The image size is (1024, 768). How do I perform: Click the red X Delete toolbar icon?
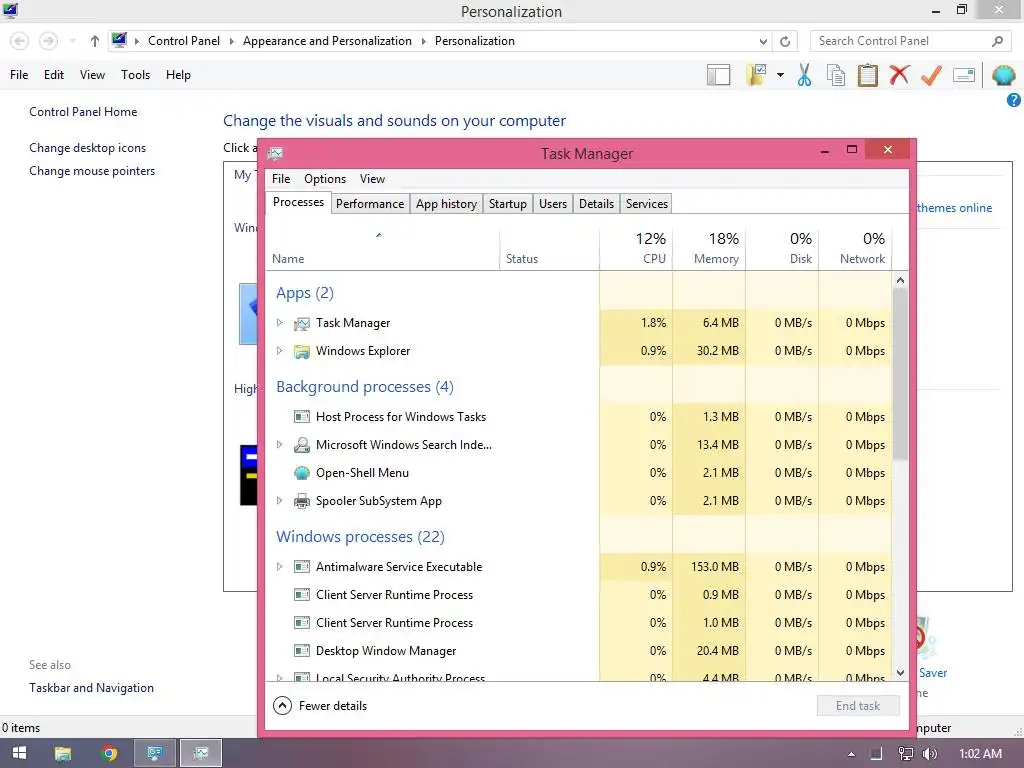tap(899, 74)
